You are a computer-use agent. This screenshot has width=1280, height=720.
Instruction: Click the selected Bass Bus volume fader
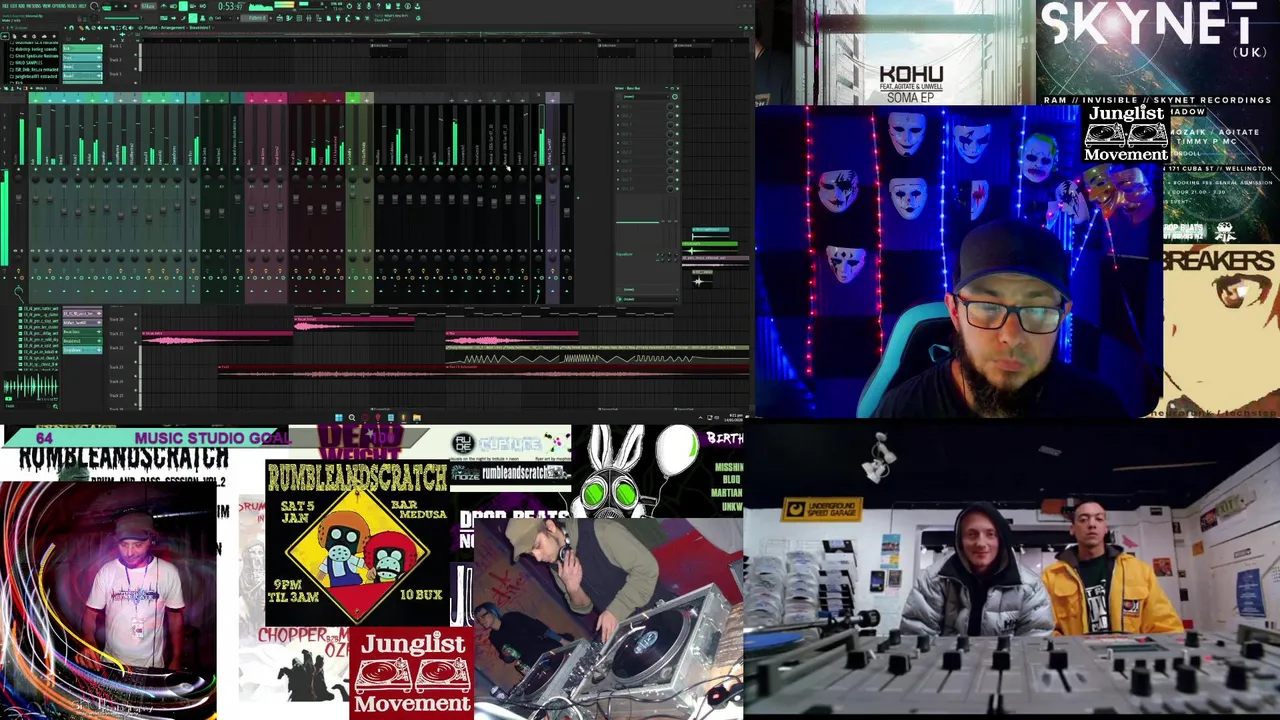538,199
